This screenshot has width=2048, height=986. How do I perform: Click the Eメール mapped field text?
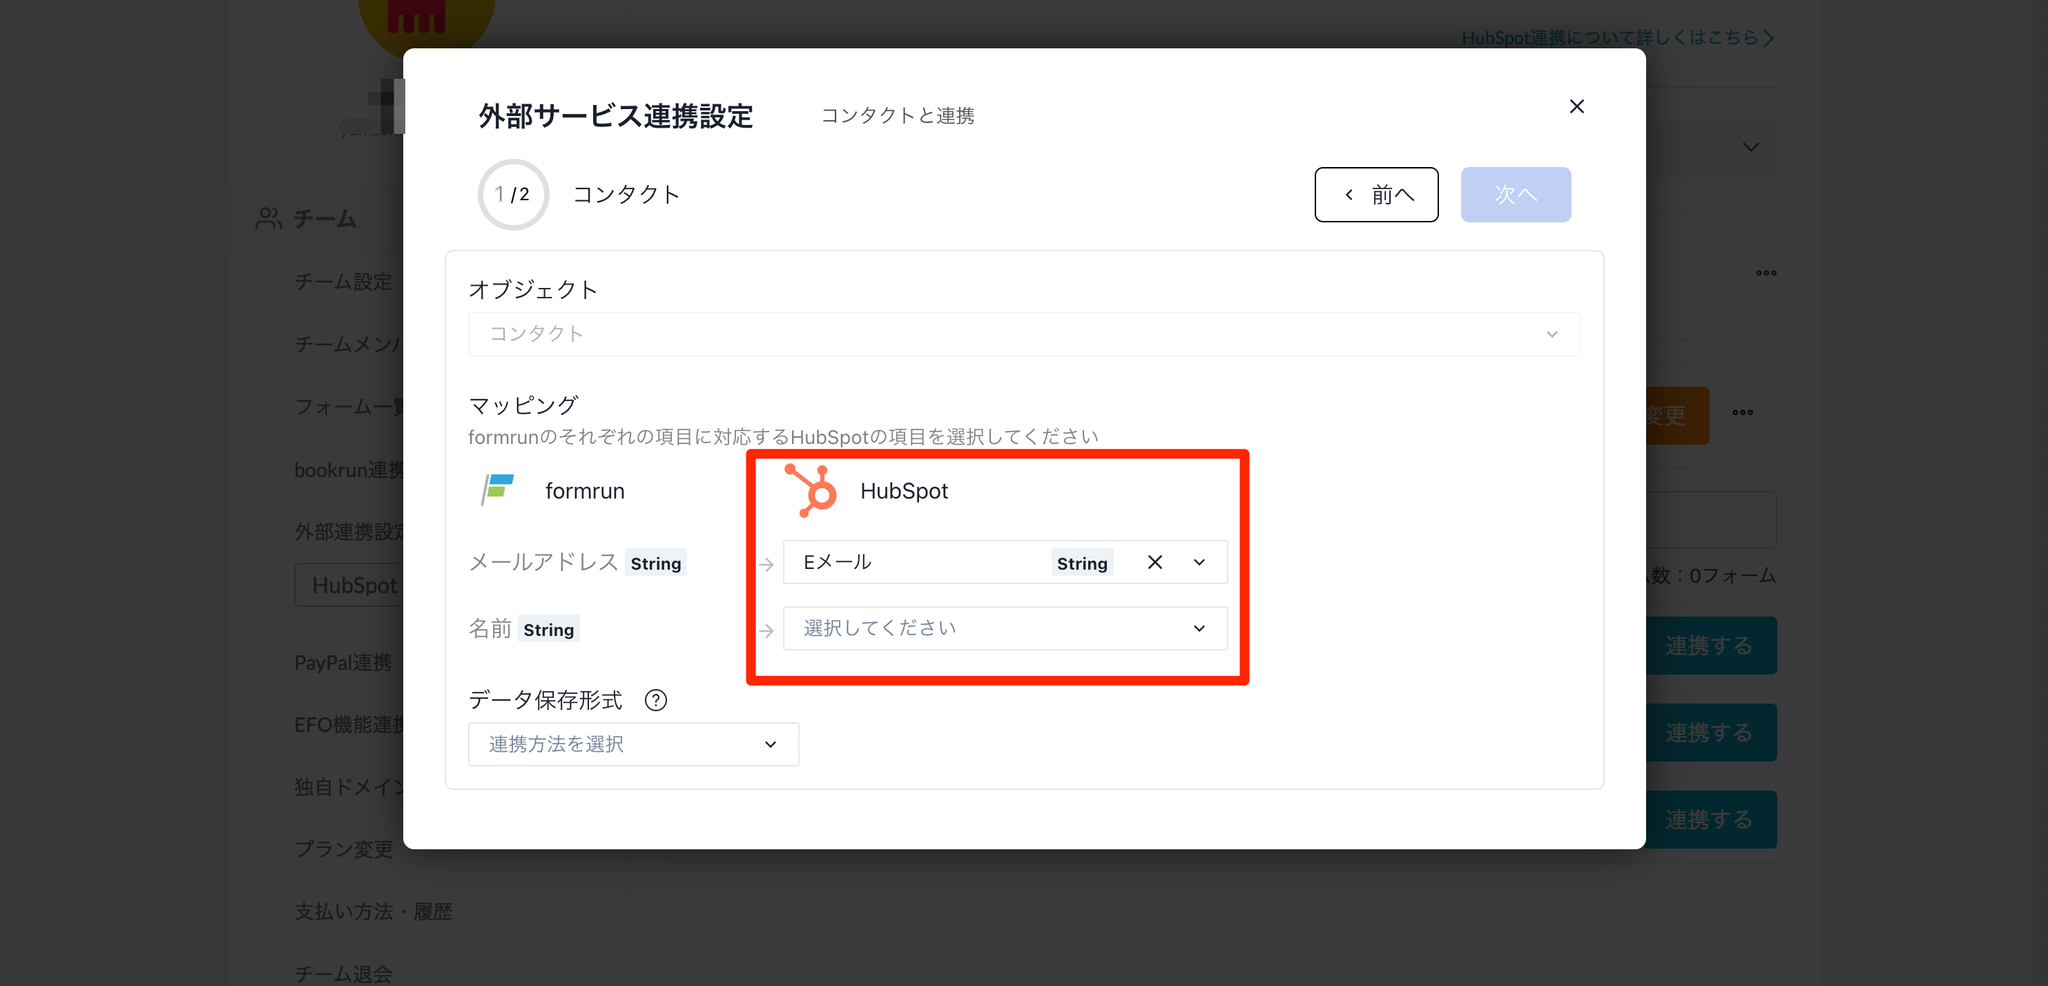tap(838, 562)
